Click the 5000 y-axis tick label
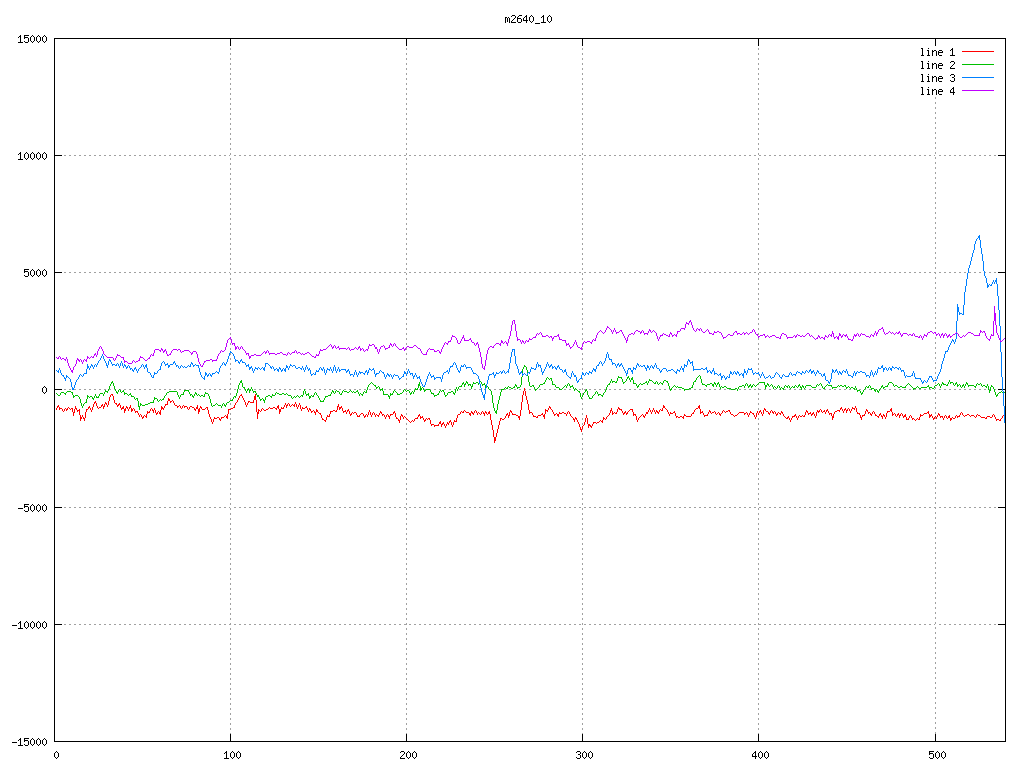This screenshot has width=1024, height=768. 36,273
